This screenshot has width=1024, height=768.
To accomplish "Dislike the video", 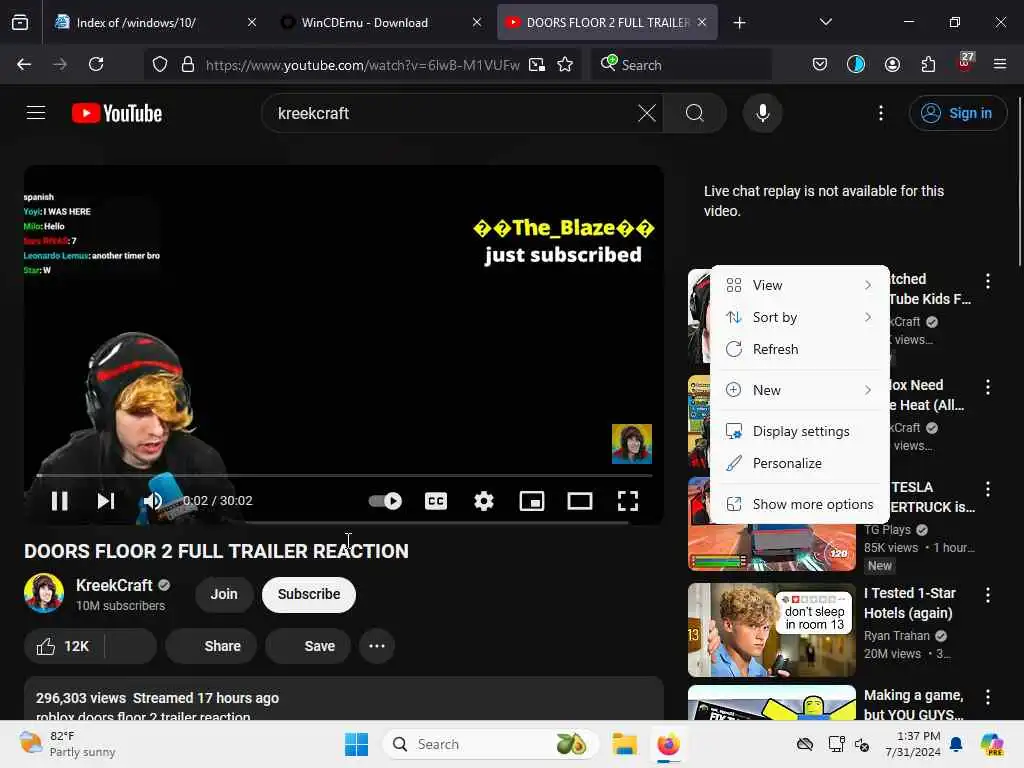I will (131, 646).
